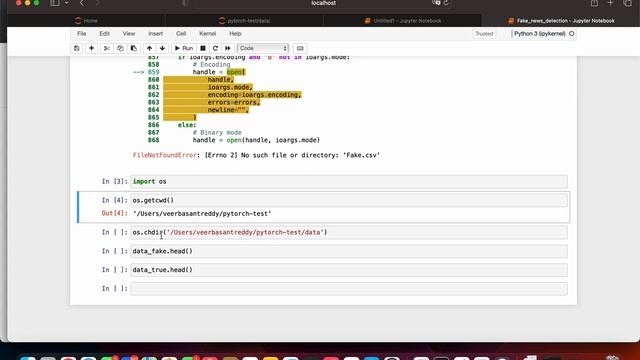Open the View menu
This screenshot has width=640, height=360.
point(129,33)
